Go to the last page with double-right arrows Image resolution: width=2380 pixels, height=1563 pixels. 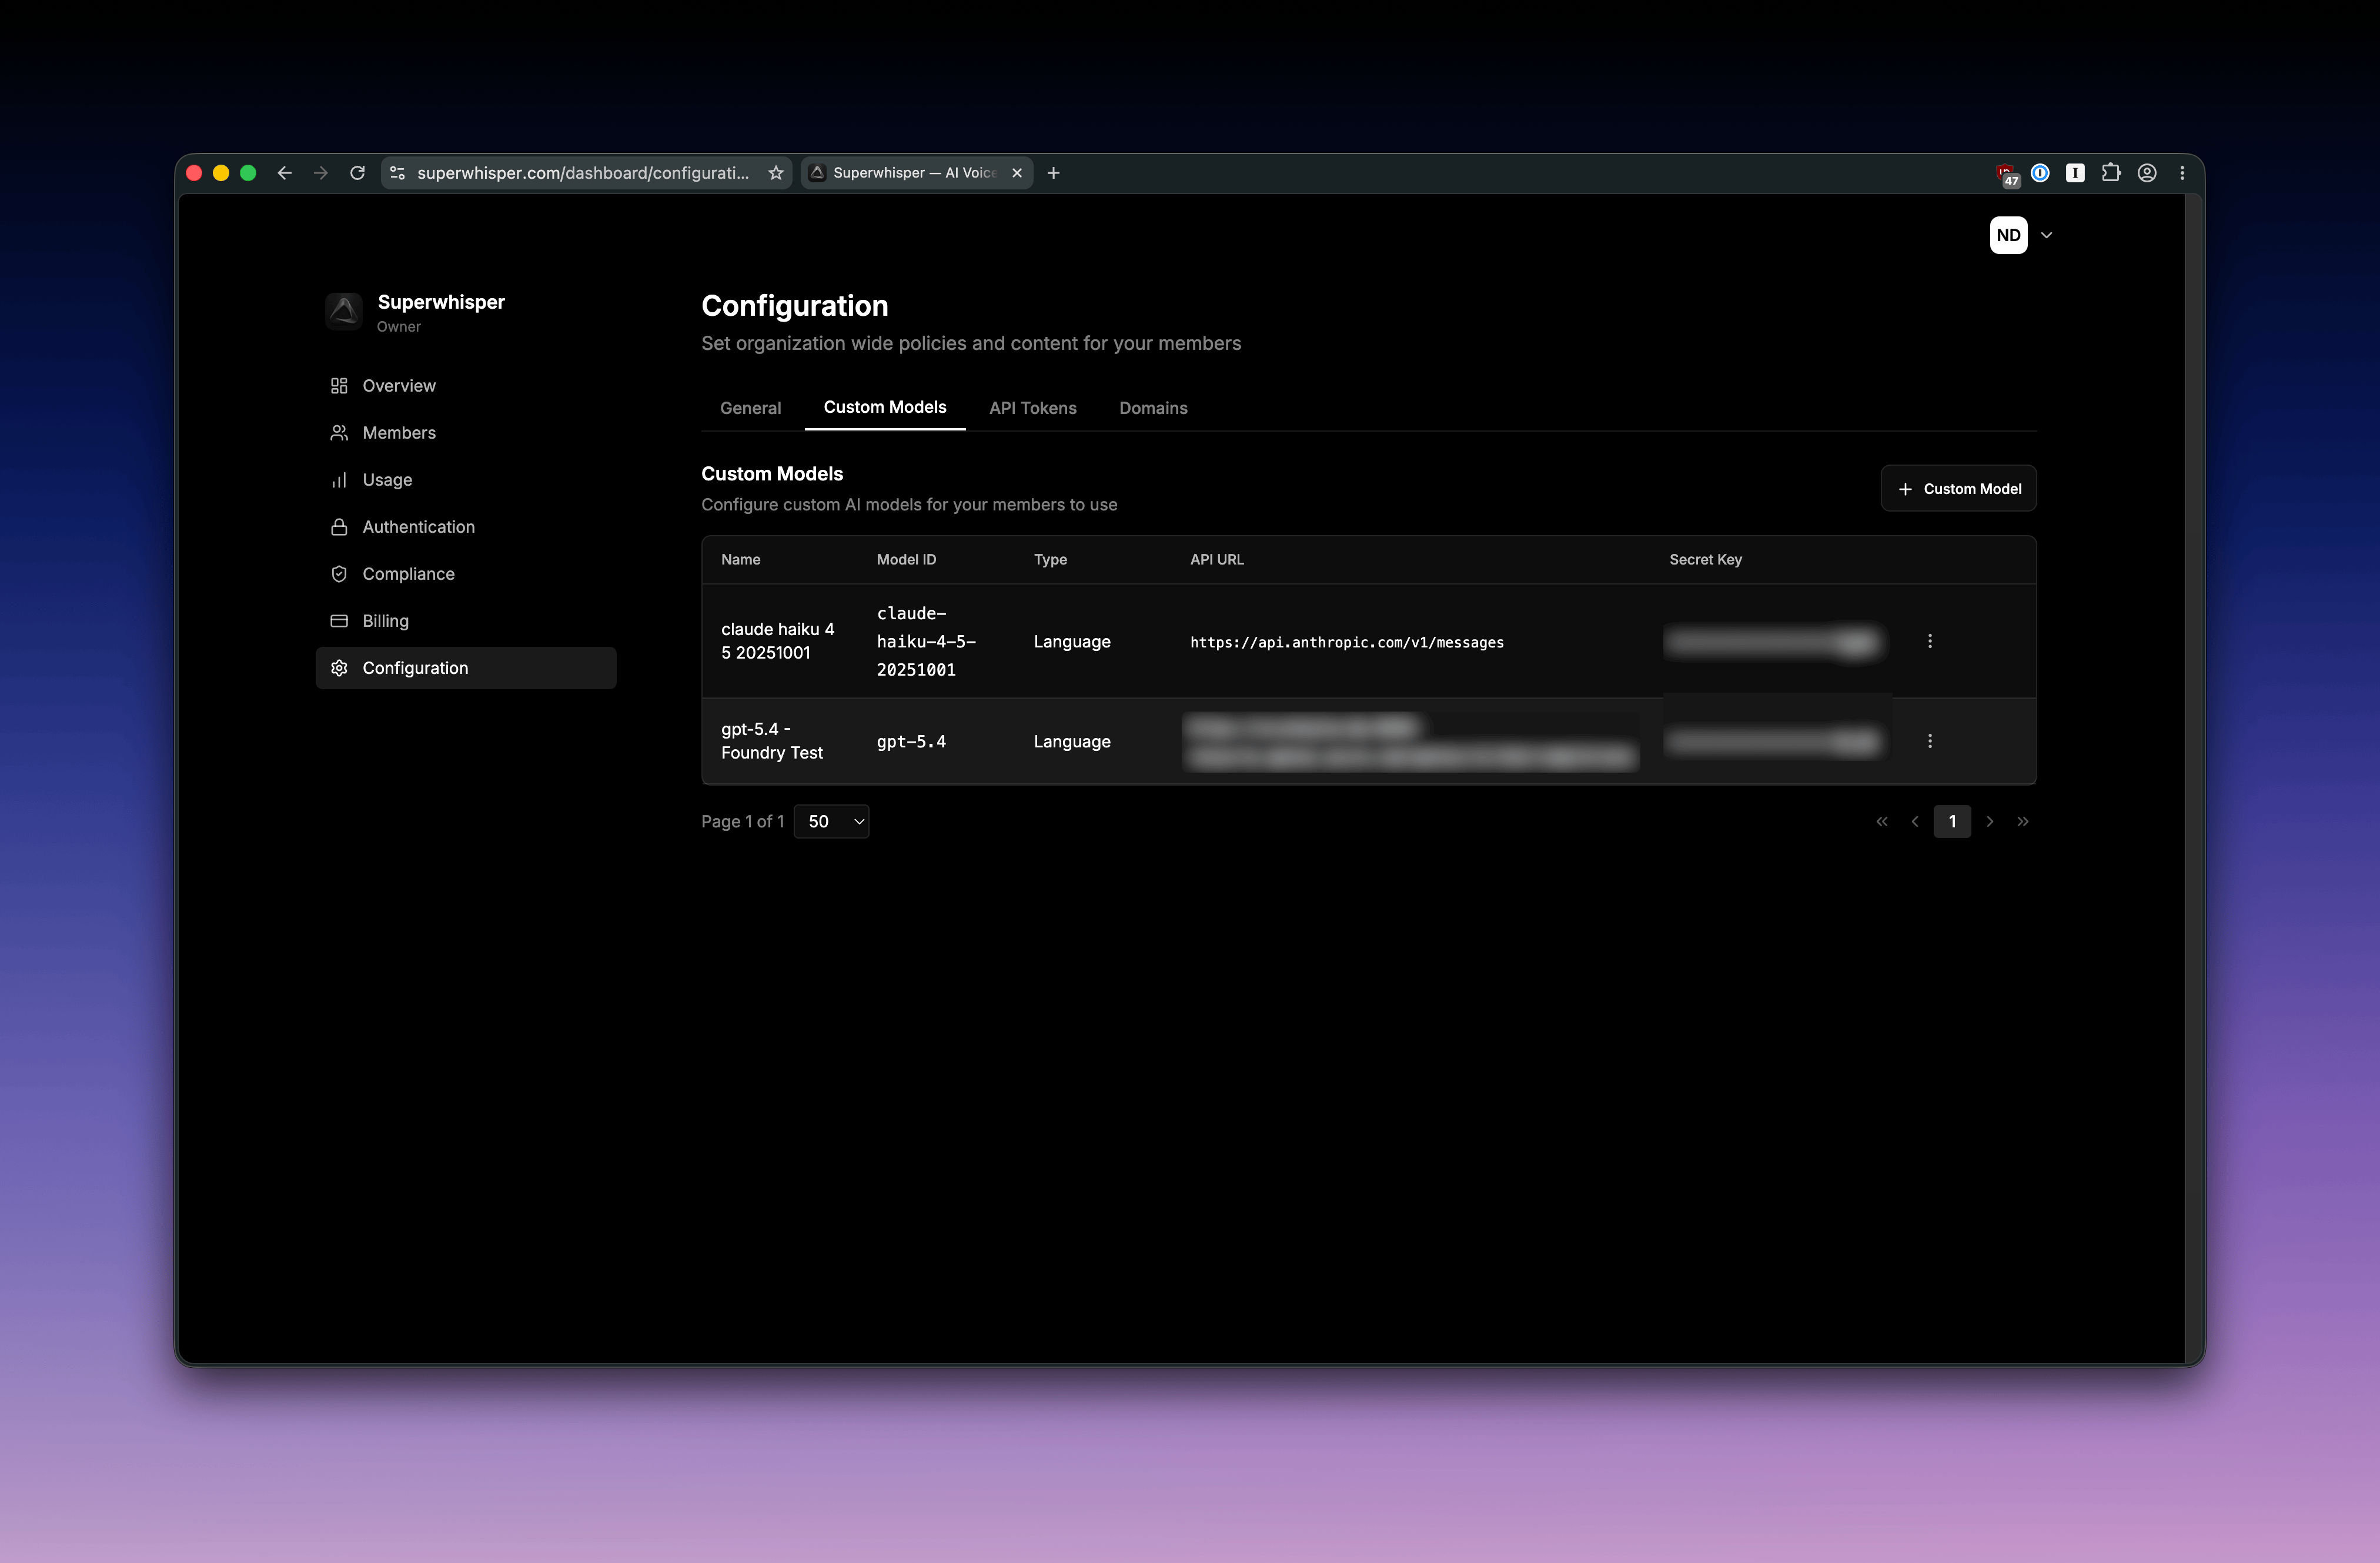[2023, 821]
